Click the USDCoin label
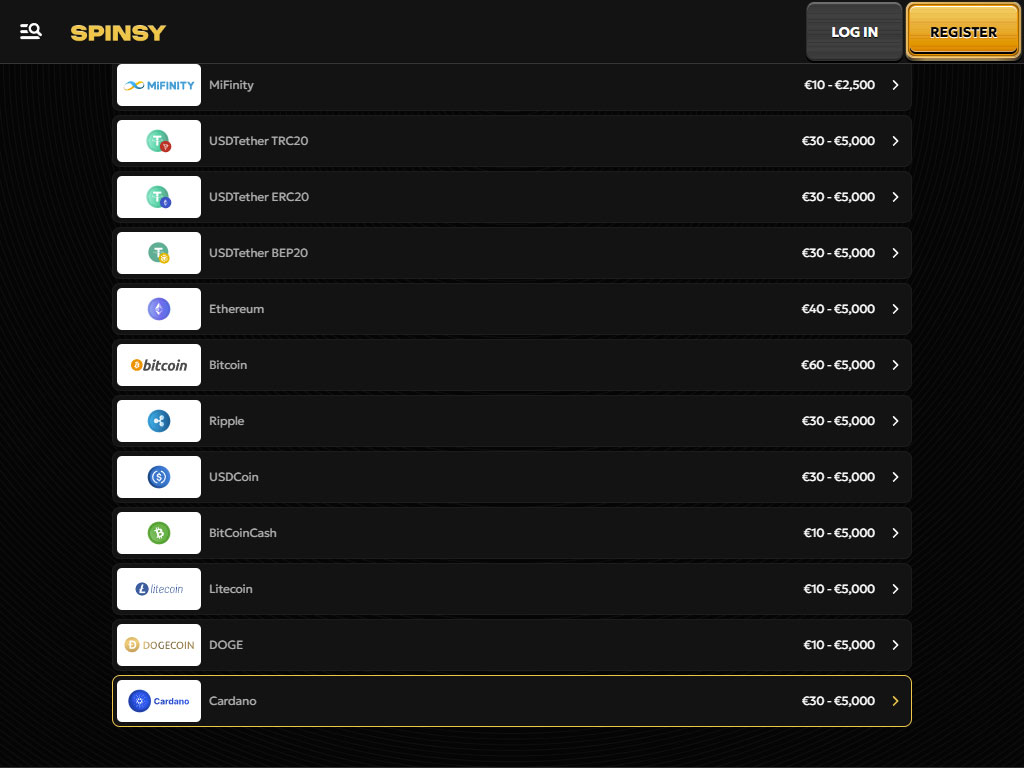Image resolution: width=1024 pixels, height=768 pixels. (234, 477)
